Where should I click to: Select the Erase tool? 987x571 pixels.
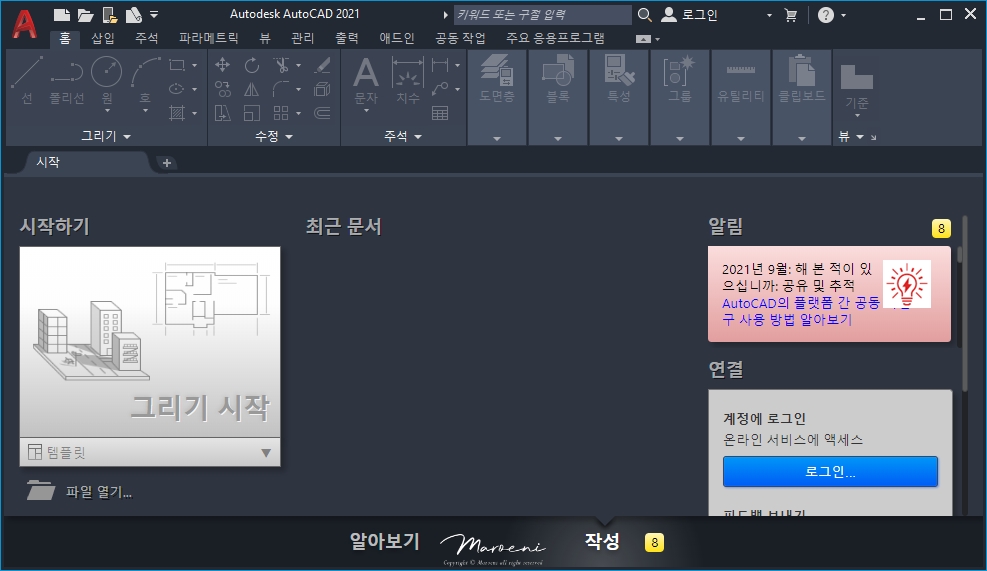click(322, 65)
